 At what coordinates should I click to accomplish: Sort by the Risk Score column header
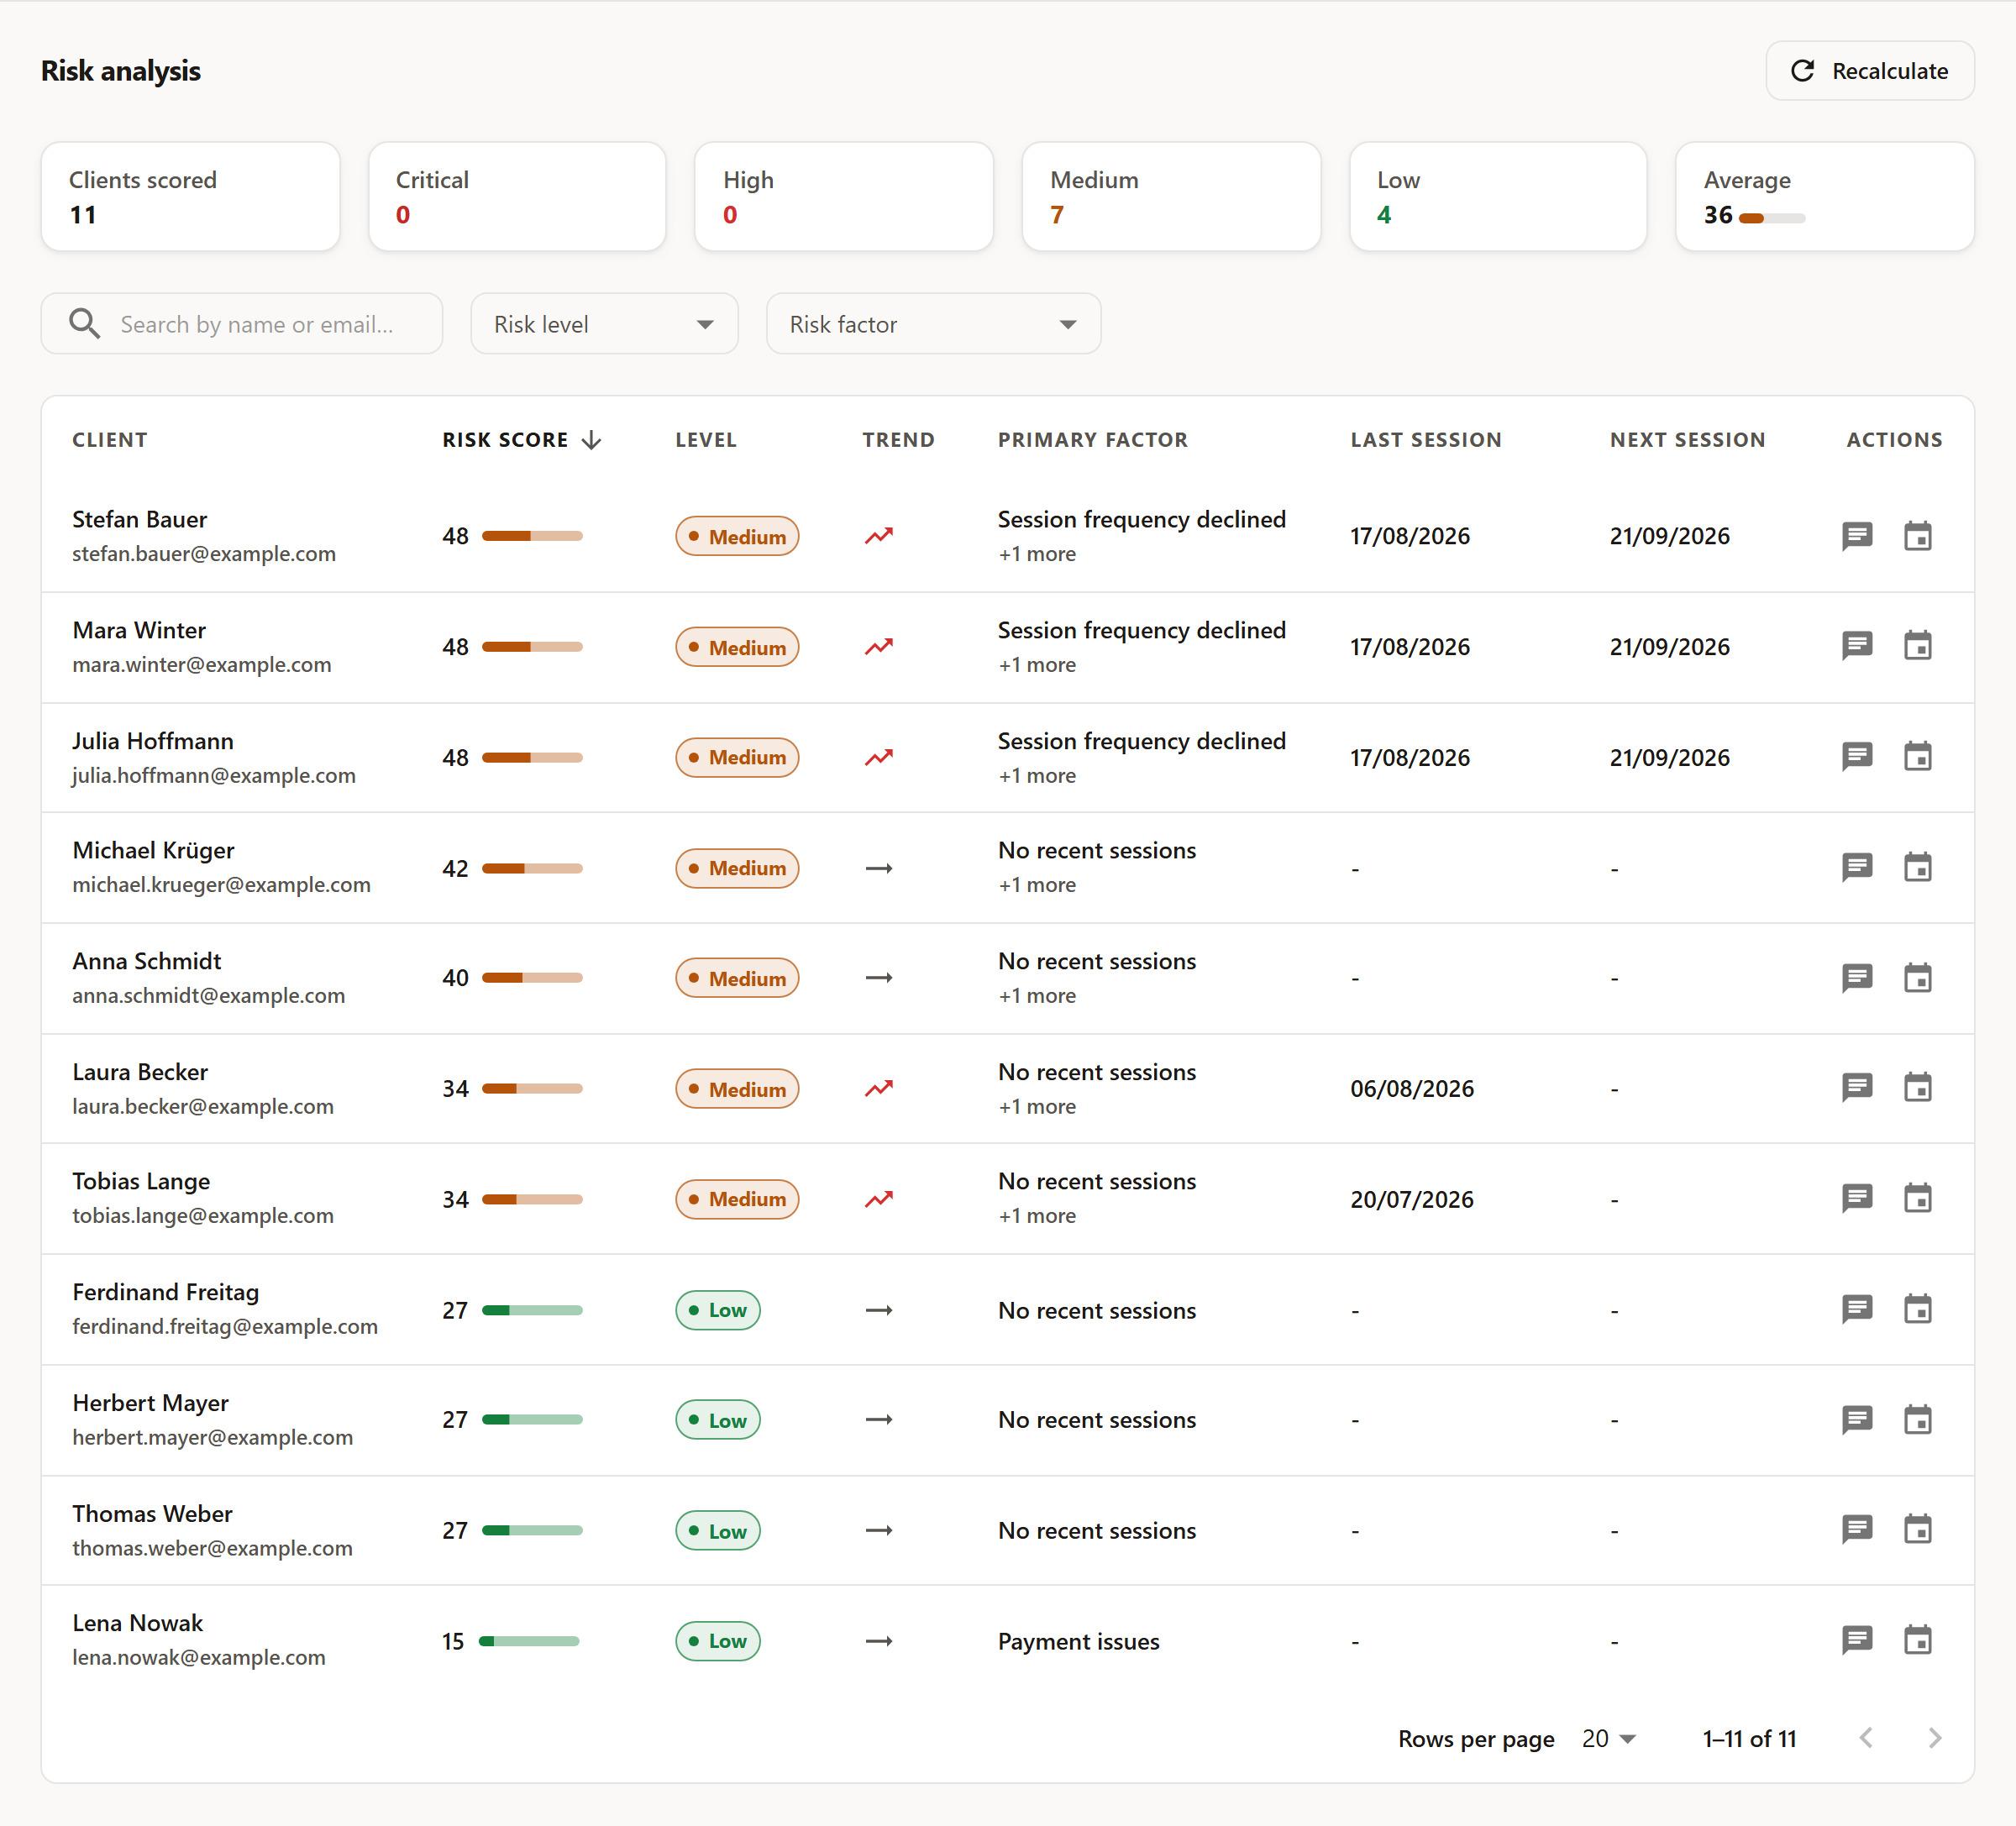tap(521, 440)
